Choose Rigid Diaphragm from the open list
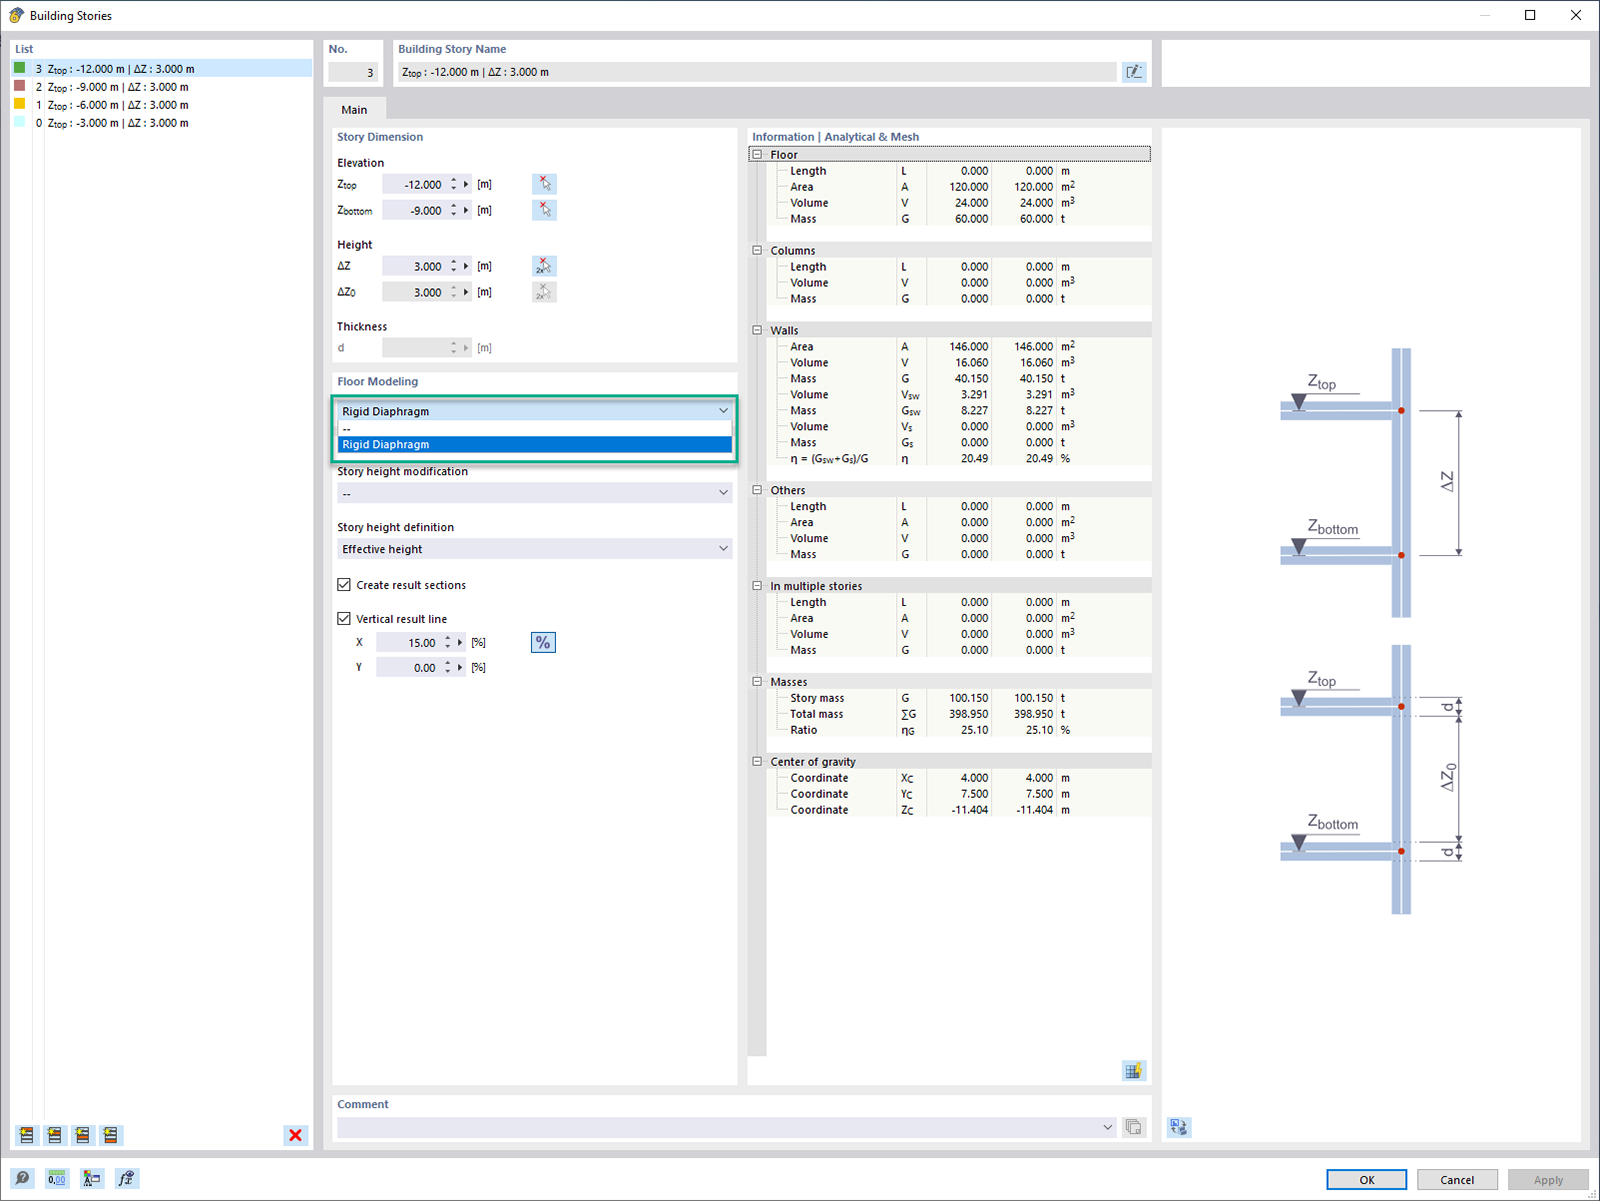This screenshot has height=1201, width=1600. (x=534, y=445)
